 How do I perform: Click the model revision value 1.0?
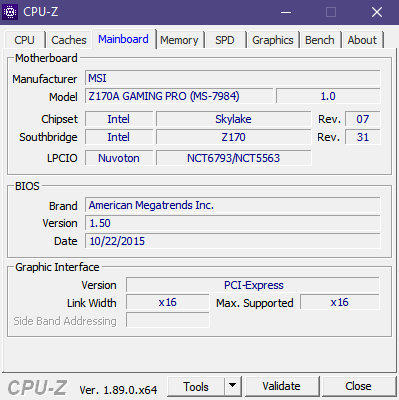328,96
